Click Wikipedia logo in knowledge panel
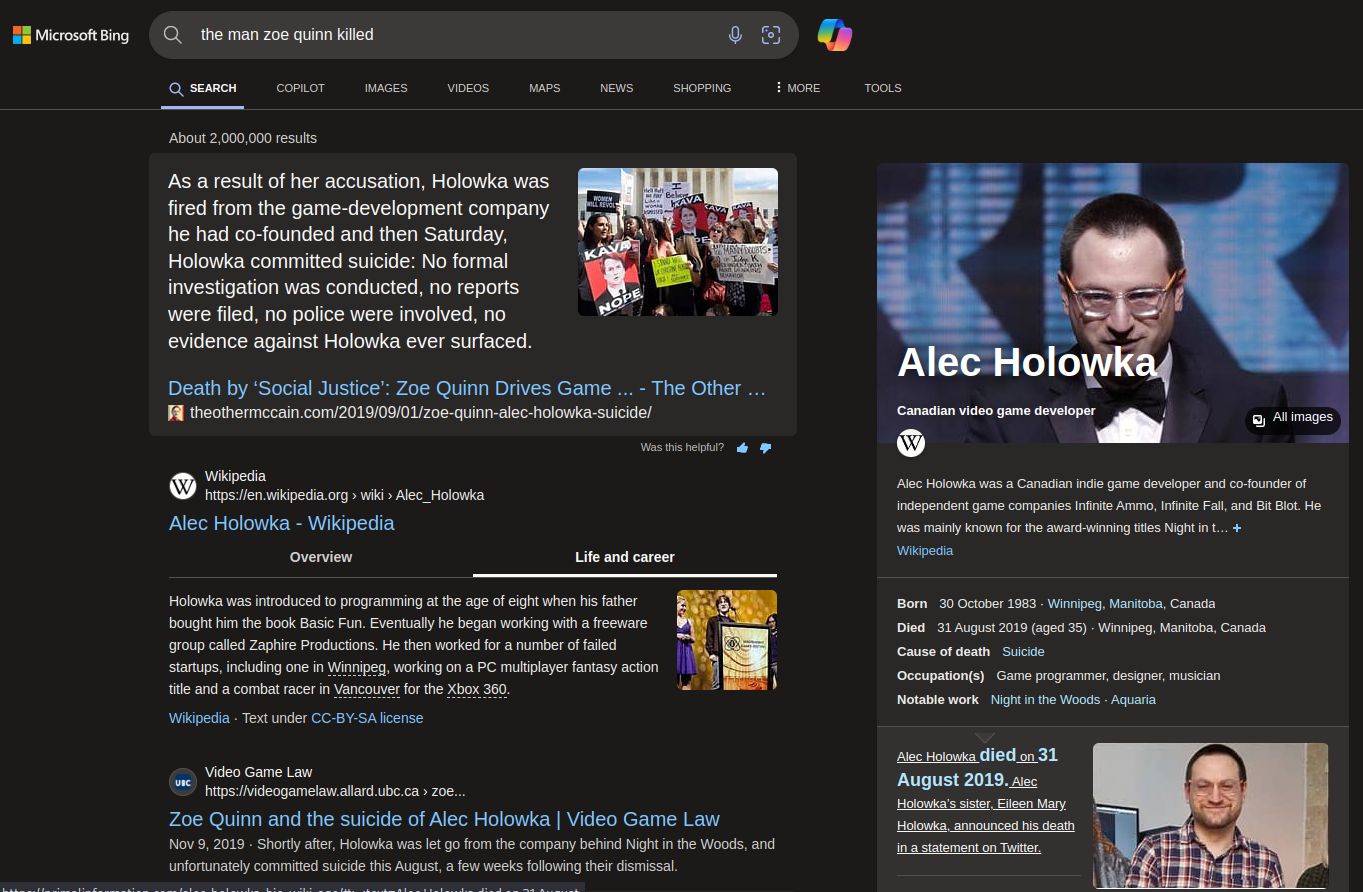Viewport: 1363px width, 892px height. [x=911, y=443]
